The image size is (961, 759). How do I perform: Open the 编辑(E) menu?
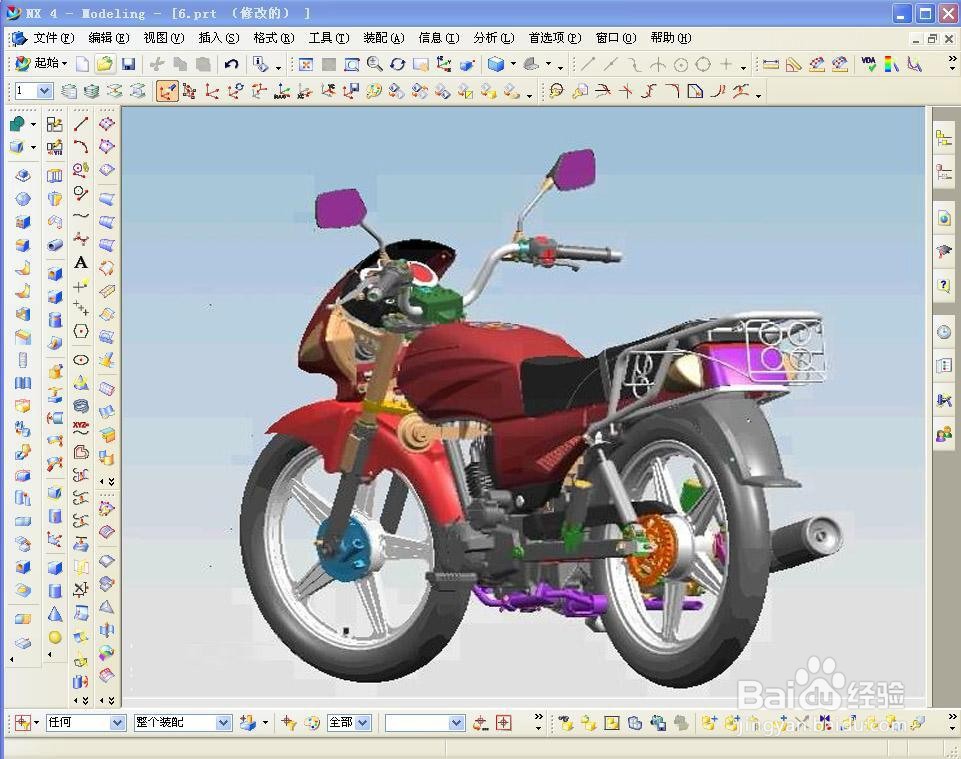pyautogui.click(x=108, y=38)
